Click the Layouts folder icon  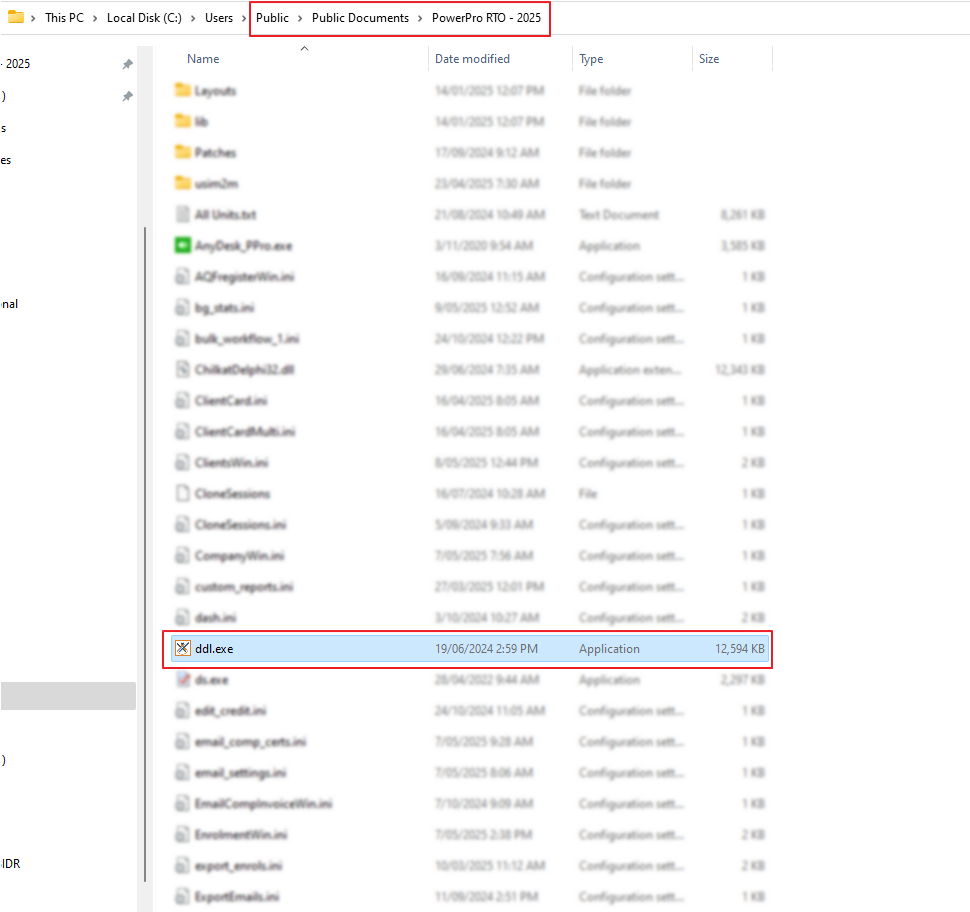[182, 90]
